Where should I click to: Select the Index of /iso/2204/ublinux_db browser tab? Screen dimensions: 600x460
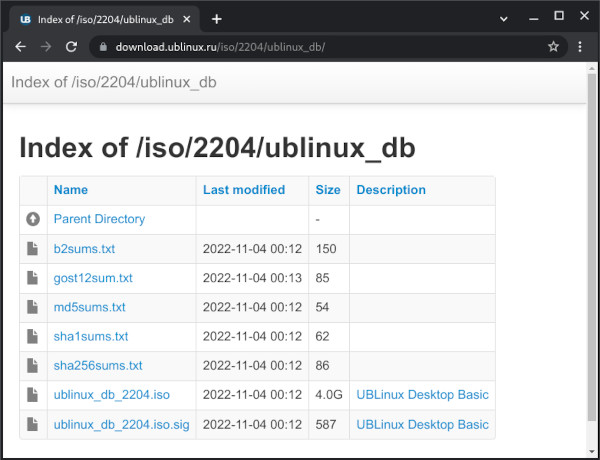click(x=103, y=19)
